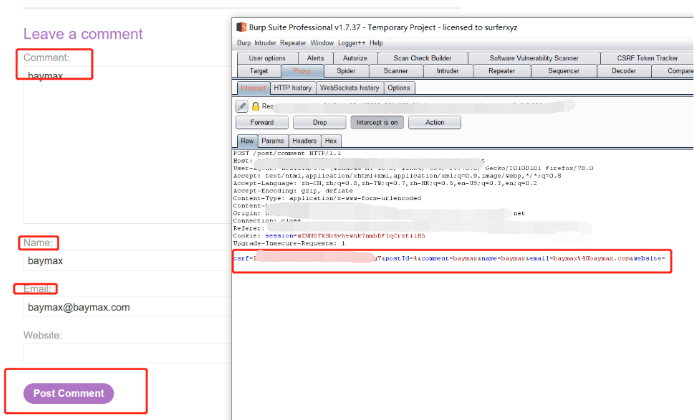Open the HTTP history sub-tab
The width and height of the screenshot is (696, 420).
293,88
